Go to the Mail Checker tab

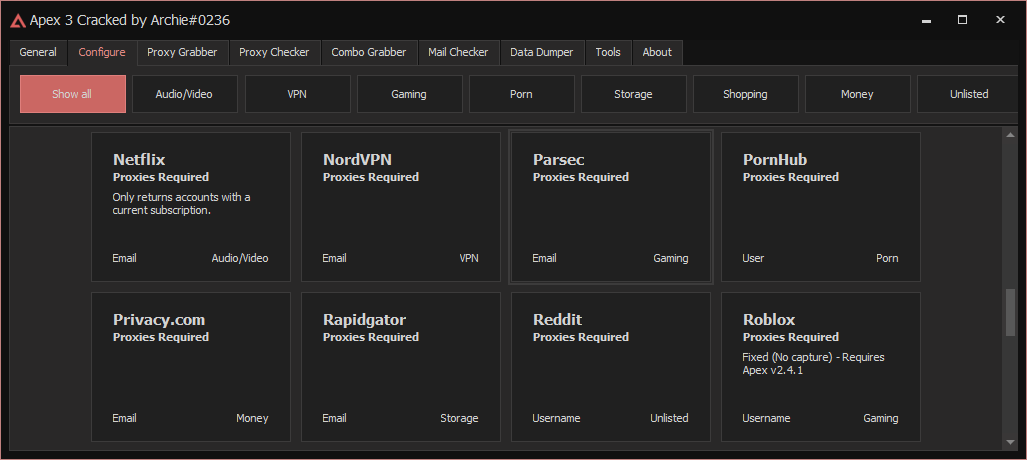point(458,52)
